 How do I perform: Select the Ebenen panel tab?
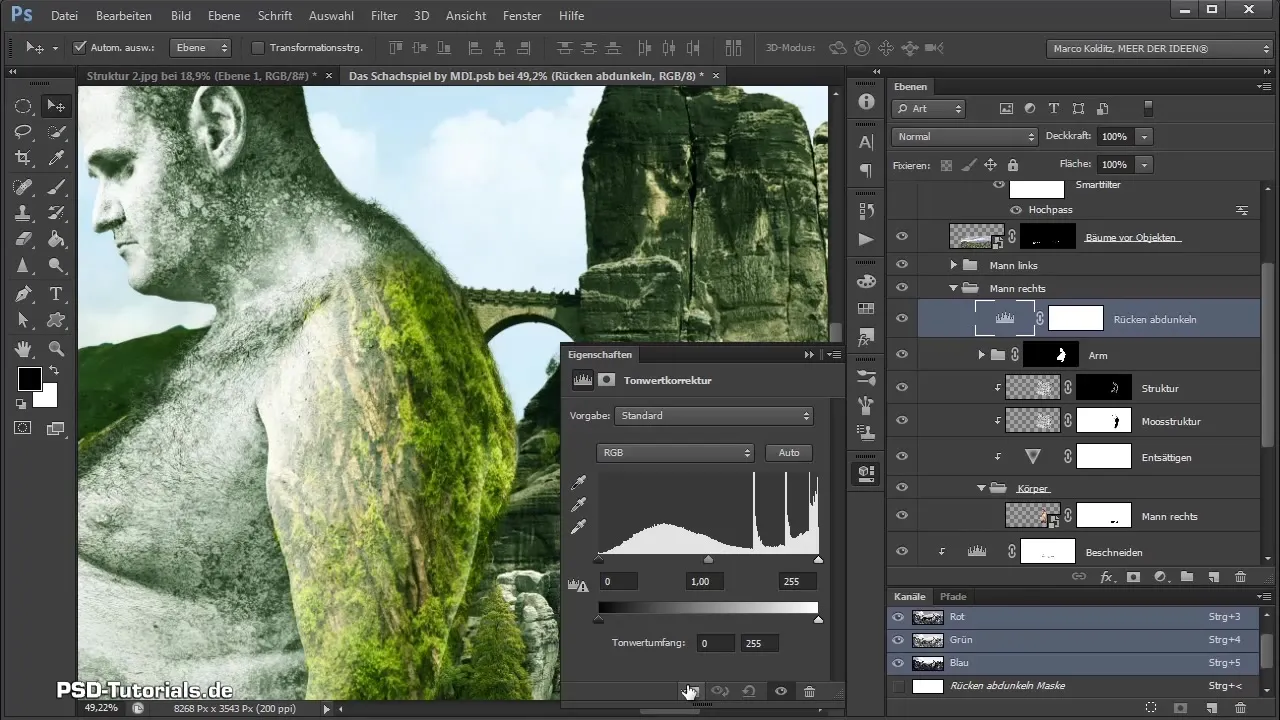point(910,87)
